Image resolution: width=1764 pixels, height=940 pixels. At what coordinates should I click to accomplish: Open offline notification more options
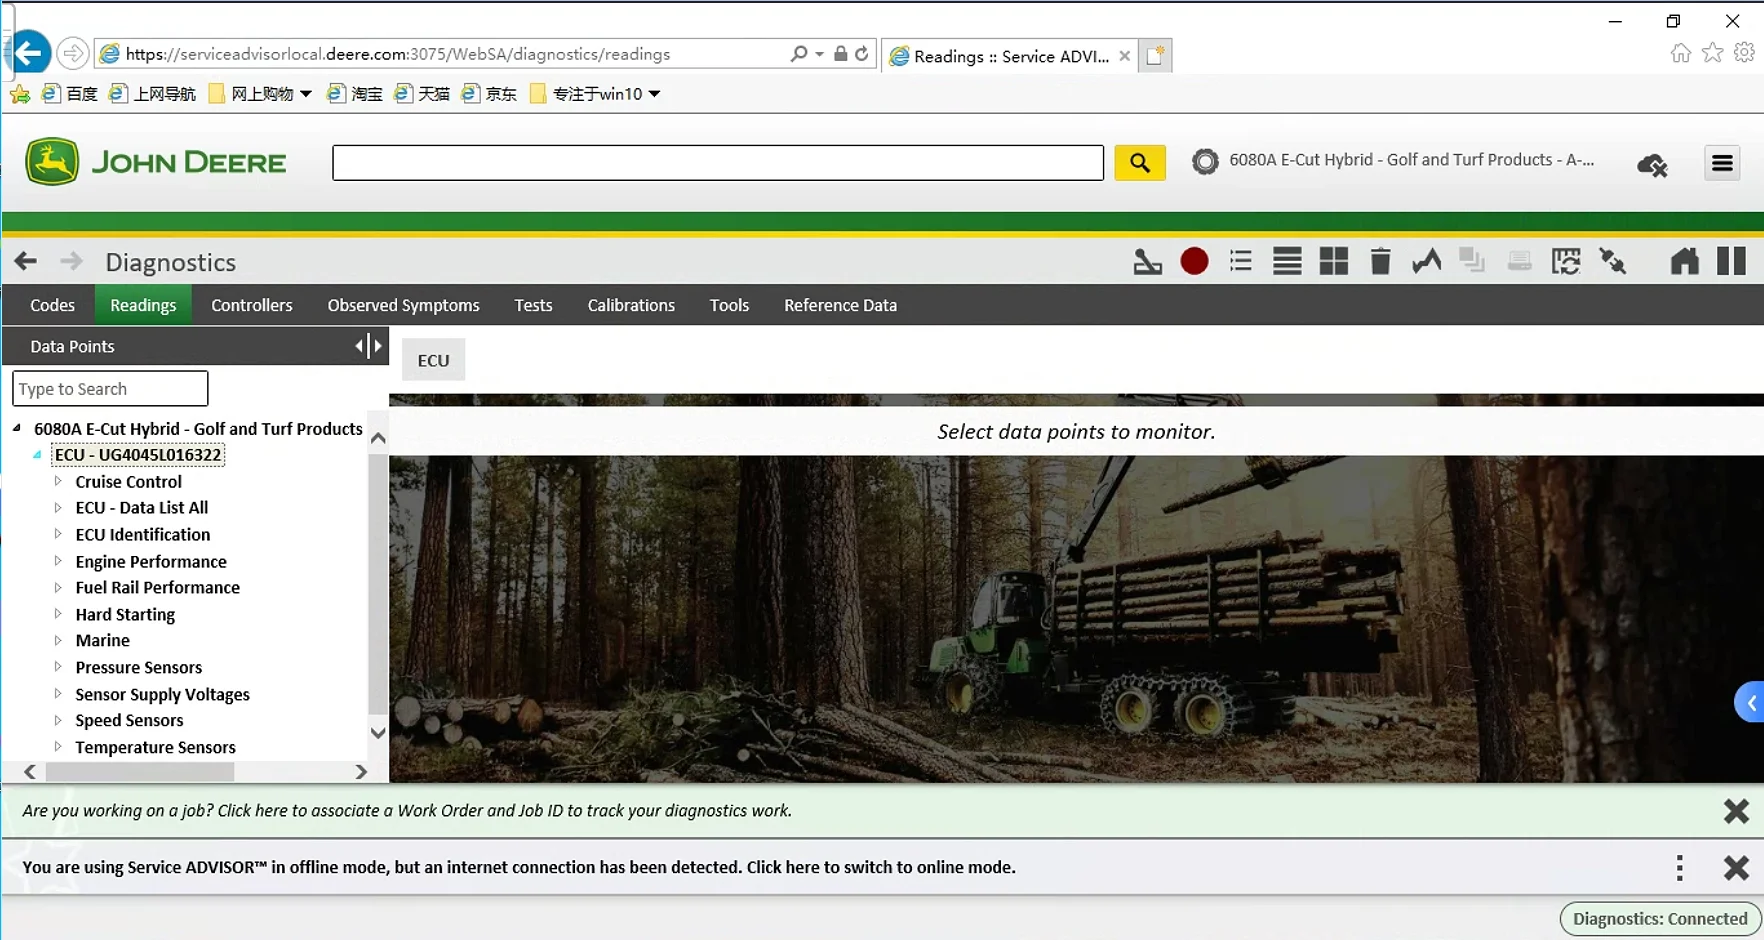pyautogui.click(x=1680, y=867)
